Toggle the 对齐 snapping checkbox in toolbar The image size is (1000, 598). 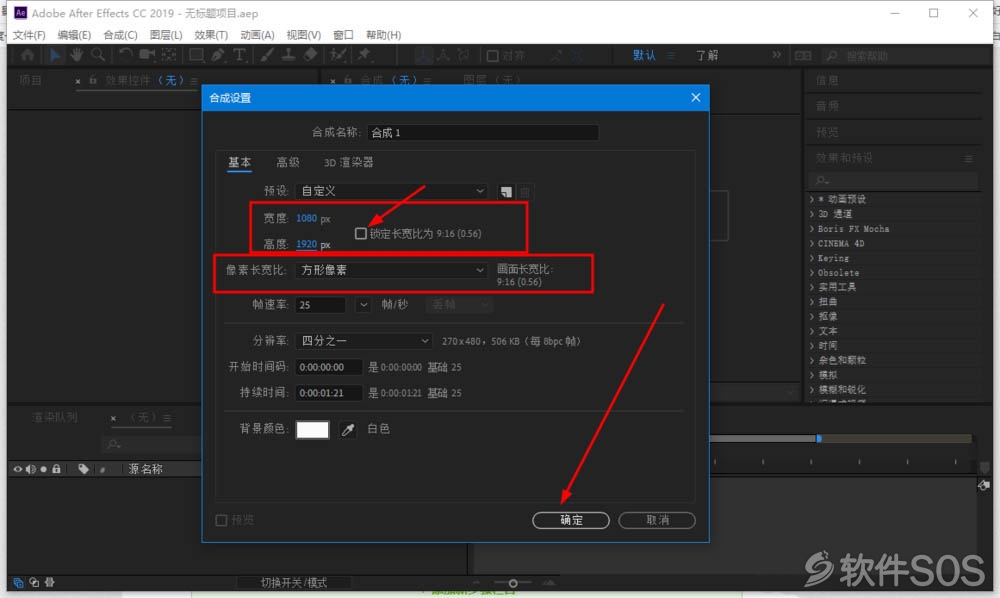point(492,56)
